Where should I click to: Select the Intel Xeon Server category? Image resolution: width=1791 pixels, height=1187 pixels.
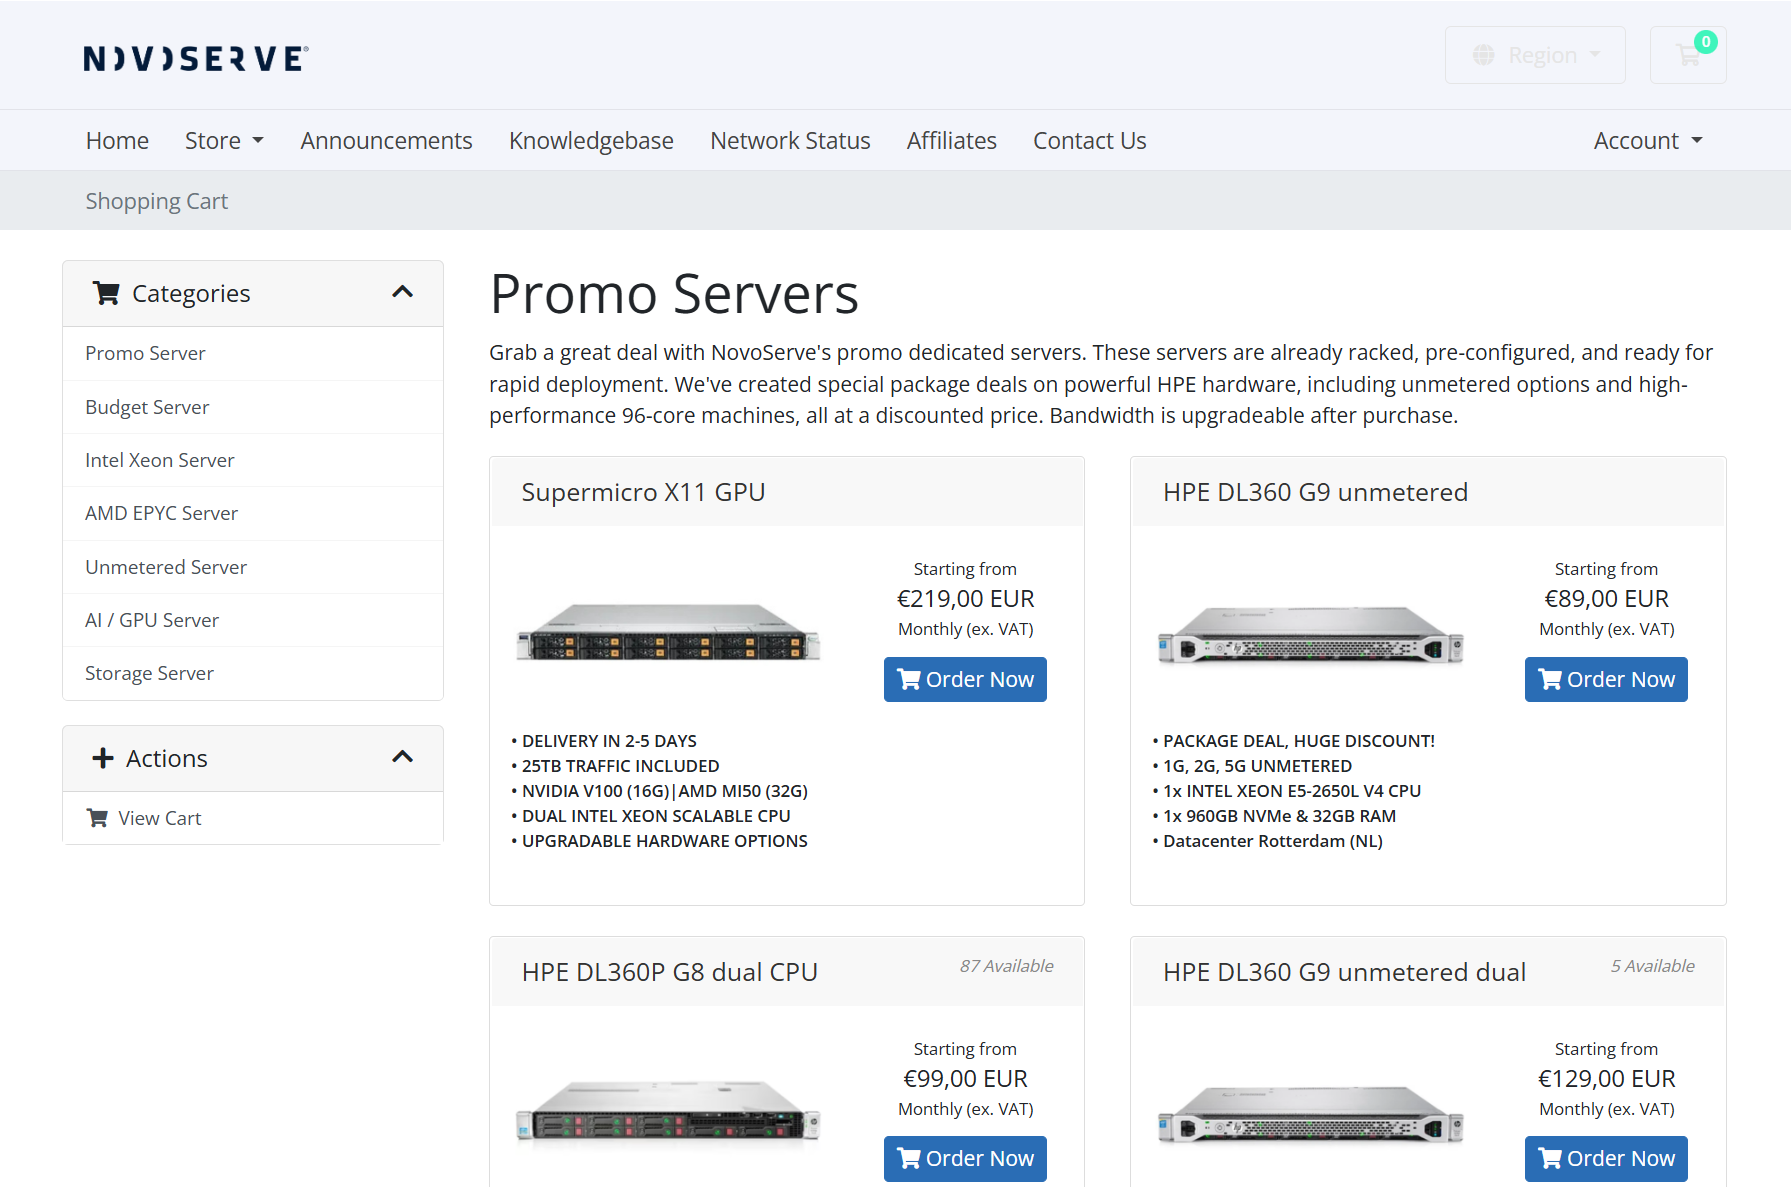click(x=253, y=460)
